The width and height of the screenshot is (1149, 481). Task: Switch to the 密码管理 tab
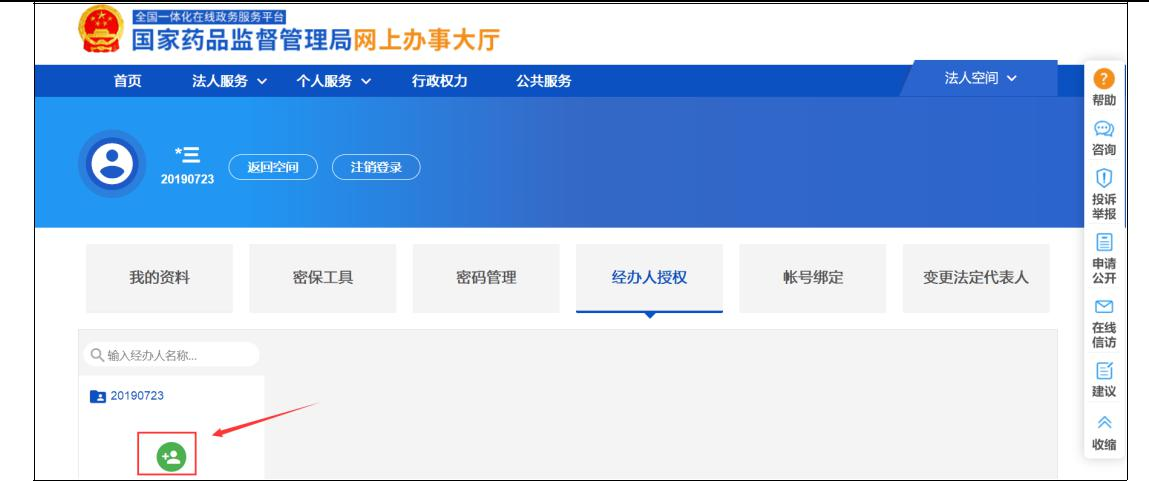point(486,278)
